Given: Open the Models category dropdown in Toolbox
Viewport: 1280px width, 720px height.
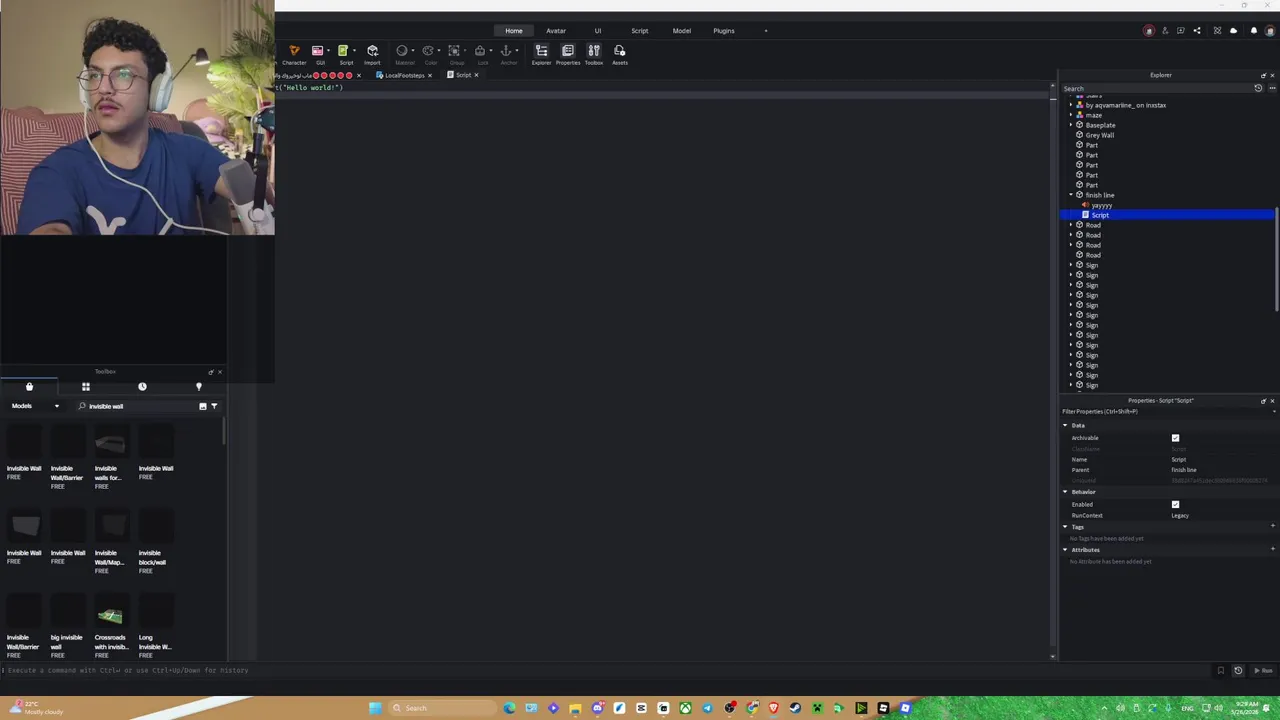Looking at the screenshot, I should pos(35,406).
